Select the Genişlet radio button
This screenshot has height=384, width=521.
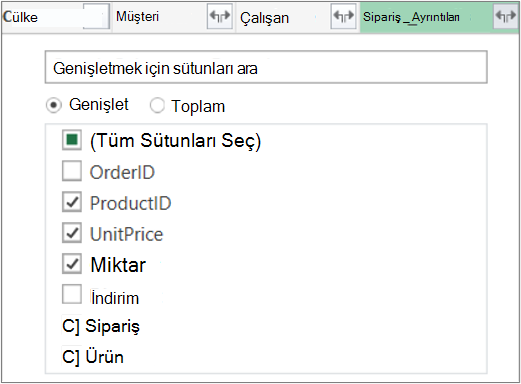[54, 105]
